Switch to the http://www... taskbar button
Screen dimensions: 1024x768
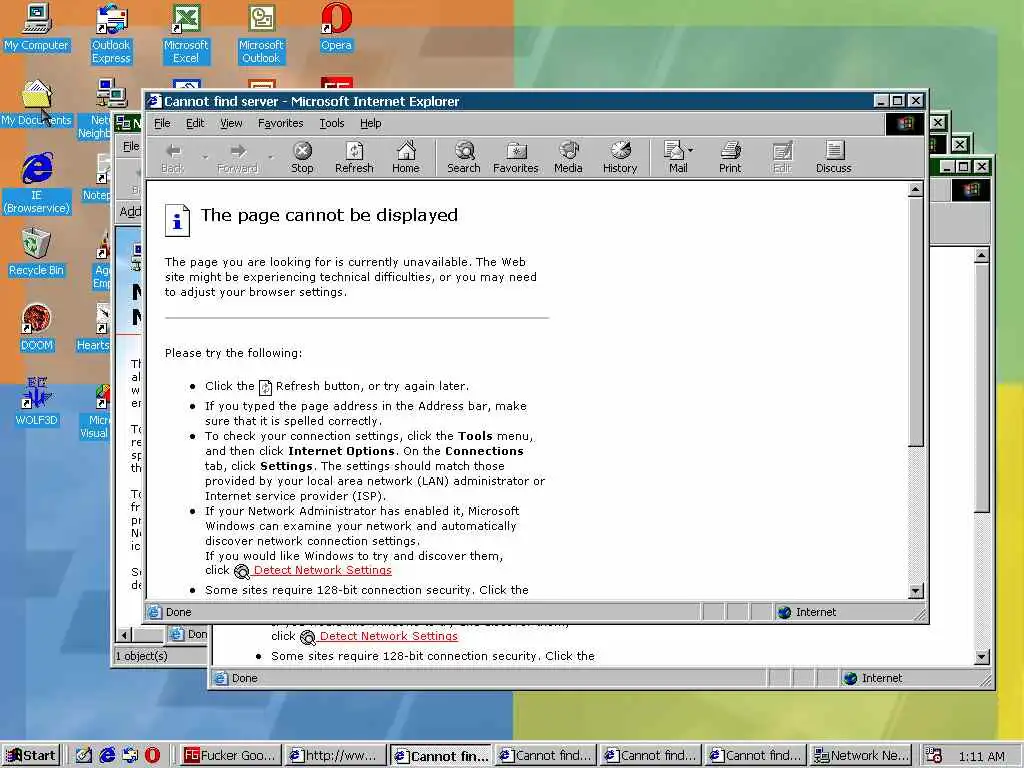(x=336, y=756)
